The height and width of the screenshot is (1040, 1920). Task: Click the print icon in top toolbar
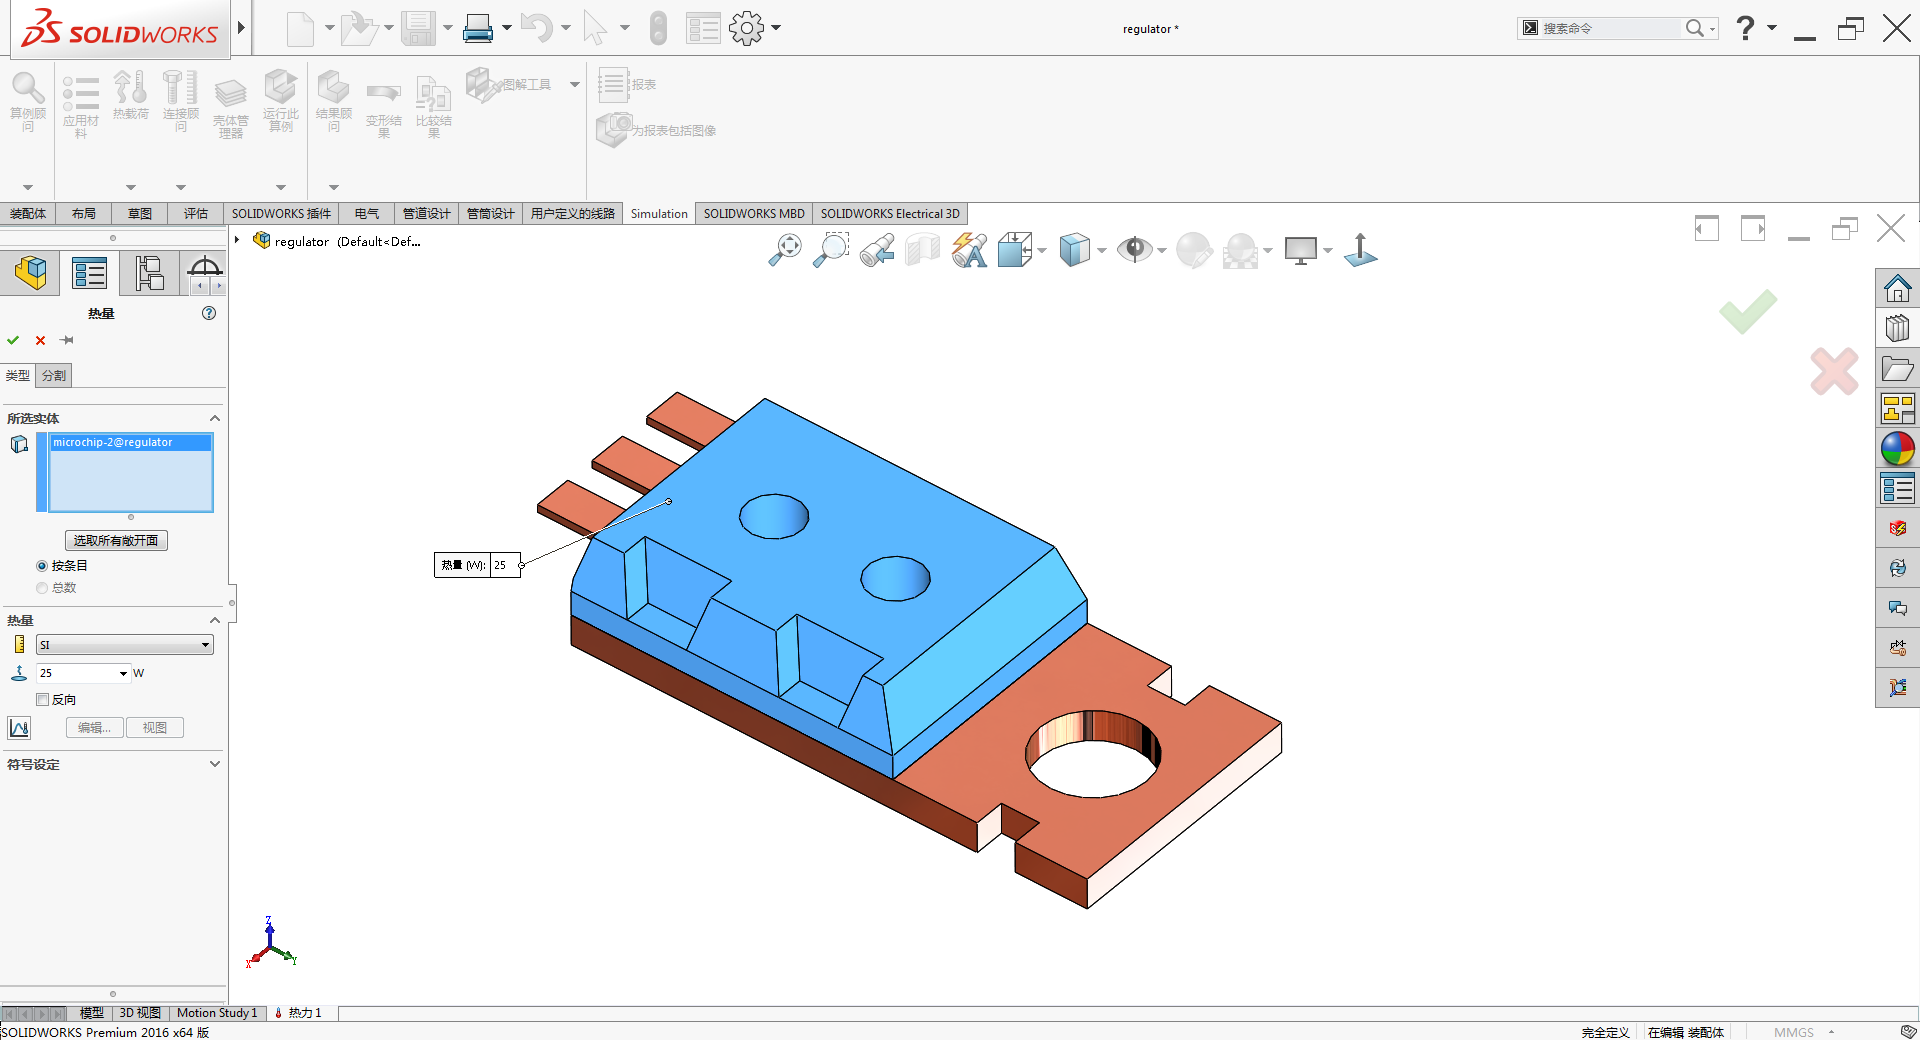pyautogui.click(x=478, y=28)
